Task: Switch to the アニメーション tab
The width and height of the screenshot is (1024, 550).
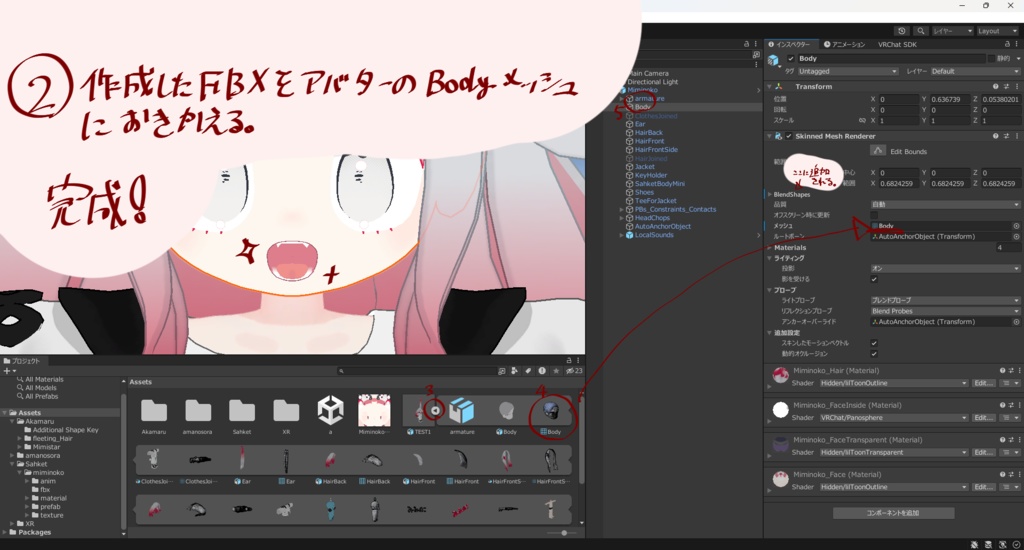Action: pyautogui.click(x=844, y=44)
